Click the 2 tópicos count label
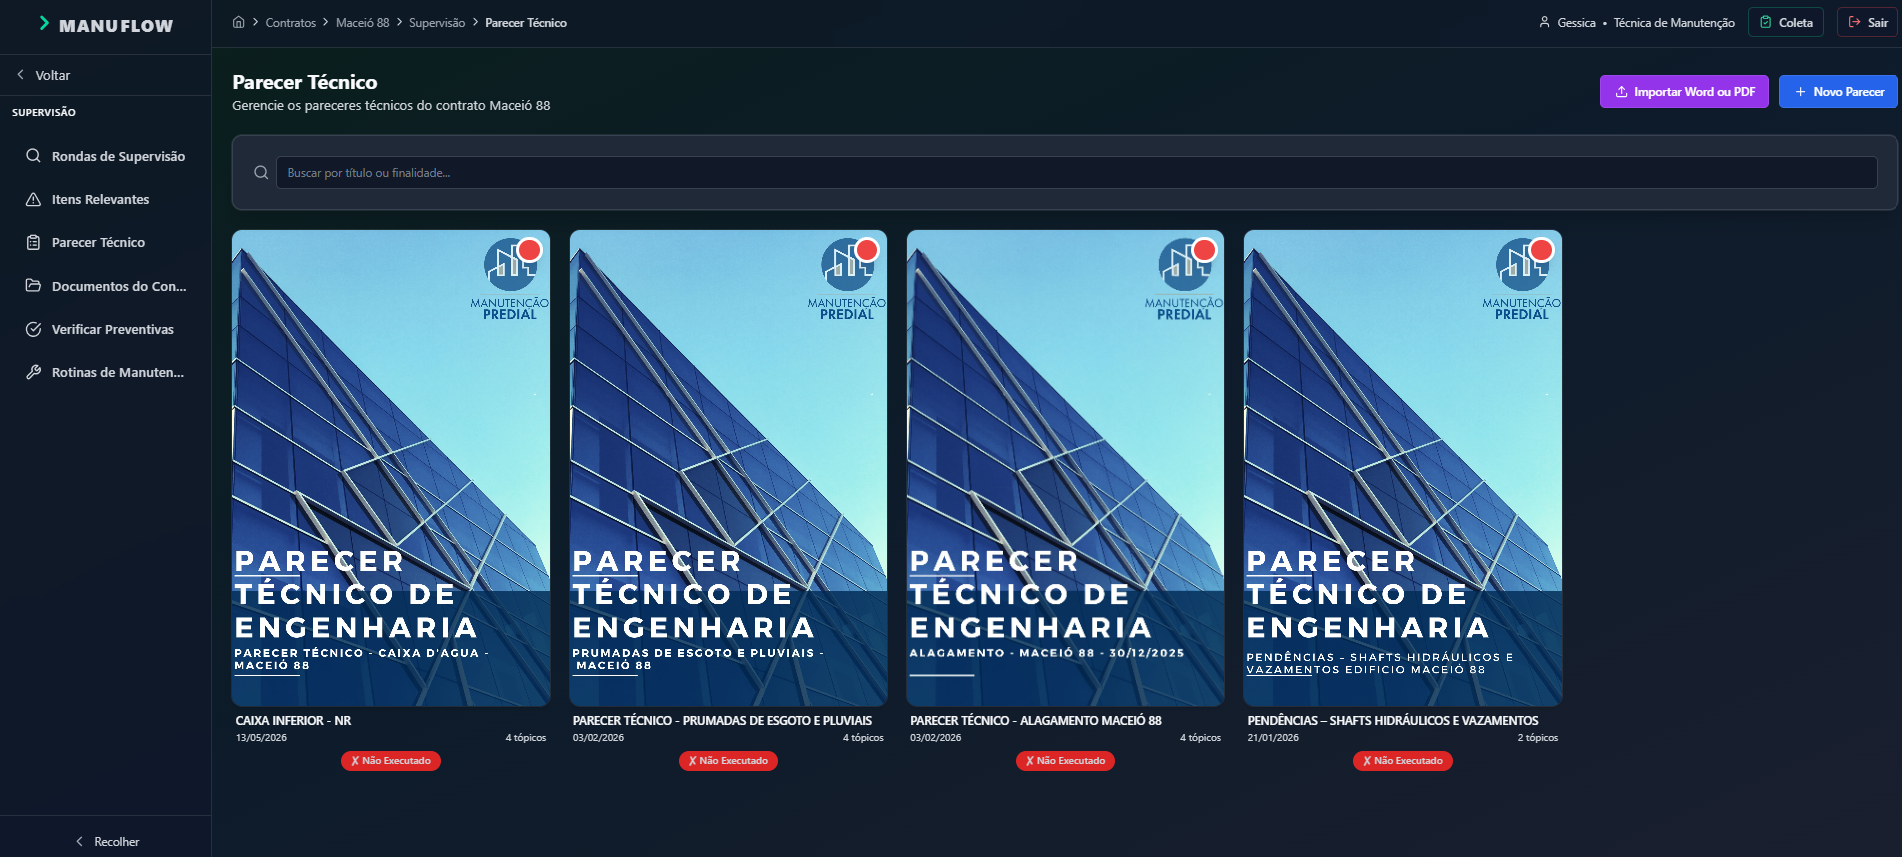The height and width of the screenshot is (857, 1902). (x=1537, y=738)
